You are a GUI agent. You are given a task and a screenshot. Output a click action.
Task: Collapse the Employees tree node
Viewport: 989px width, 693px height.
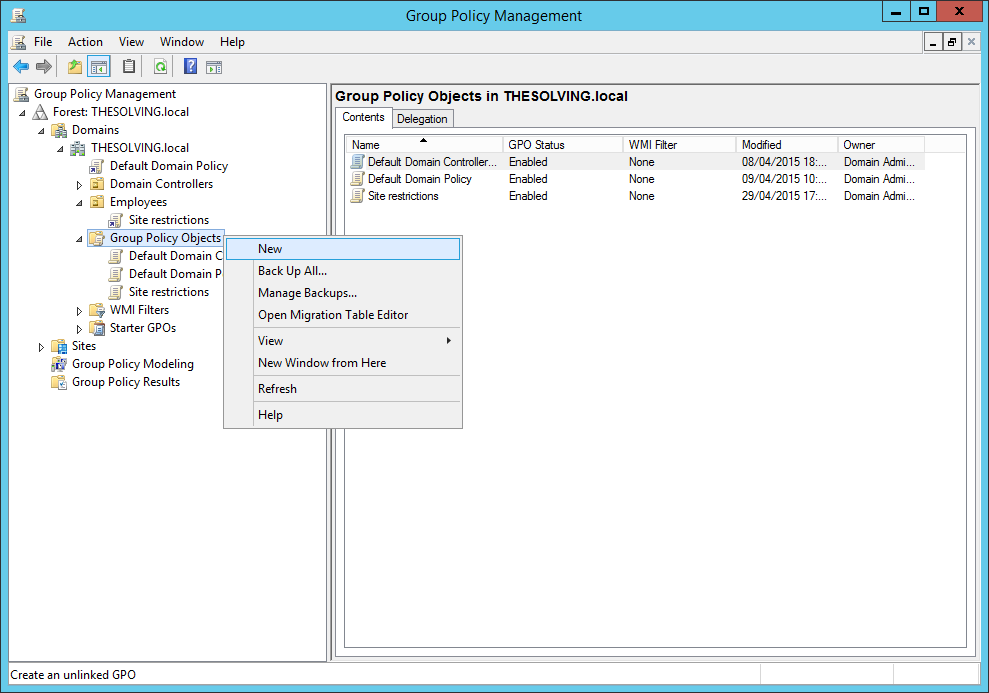[x=79, y=203]
